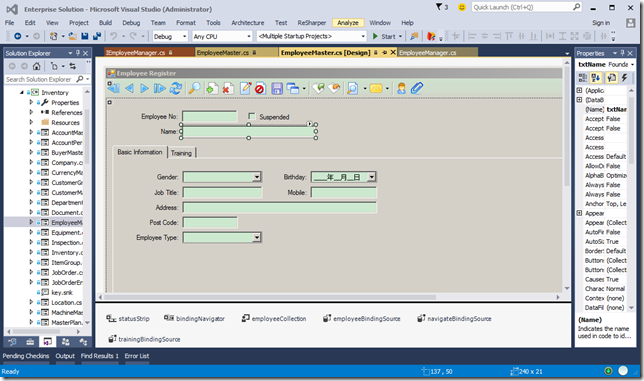This screenshot has width=644, height=381.
Task: Click the magnifier Search icon in form toolbar
Action: (194, 88)
